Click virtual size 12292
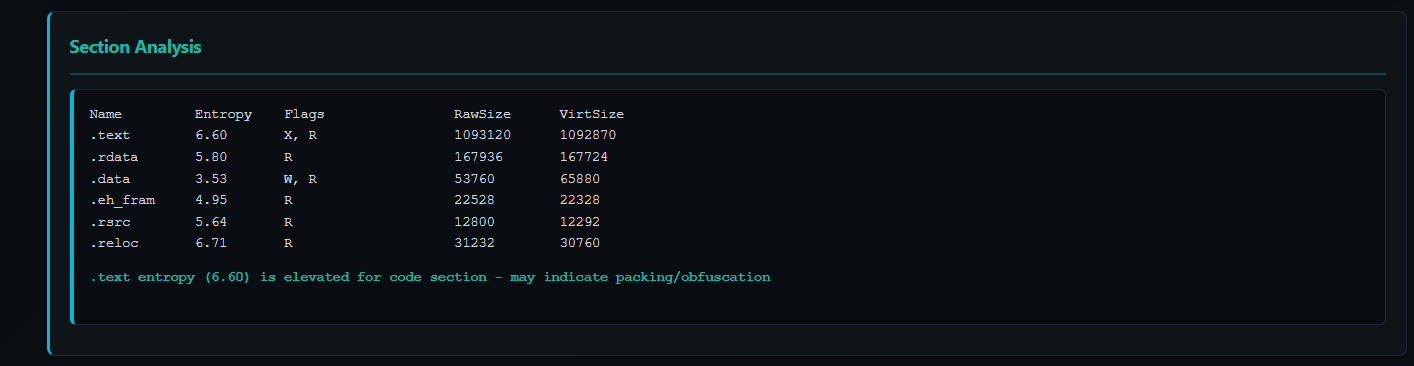The image size is (1414, 366). (579, 221)
